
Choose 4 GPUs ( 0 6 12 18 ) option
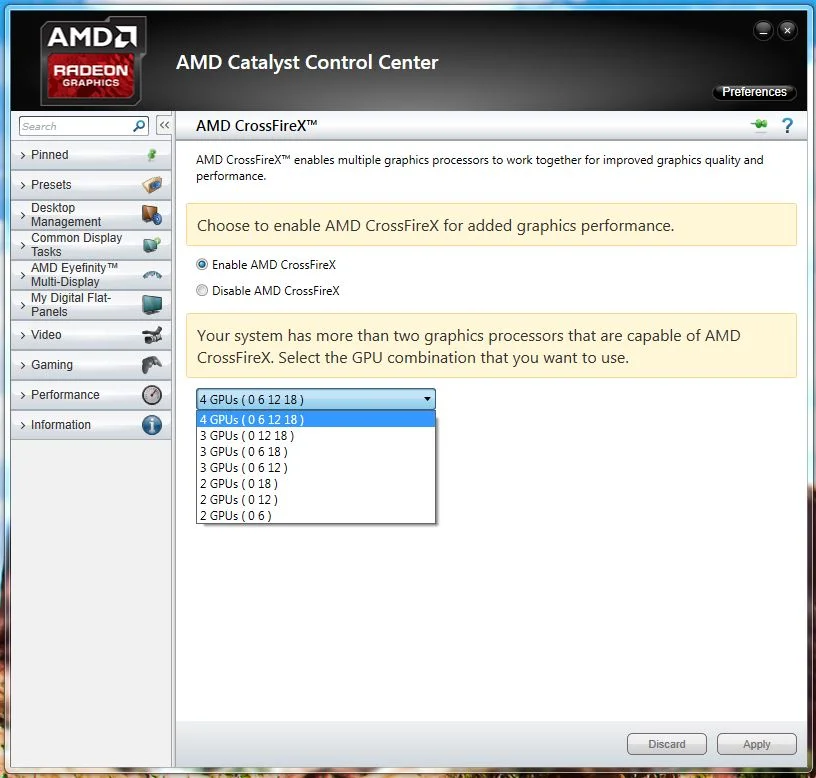(316, 419)
